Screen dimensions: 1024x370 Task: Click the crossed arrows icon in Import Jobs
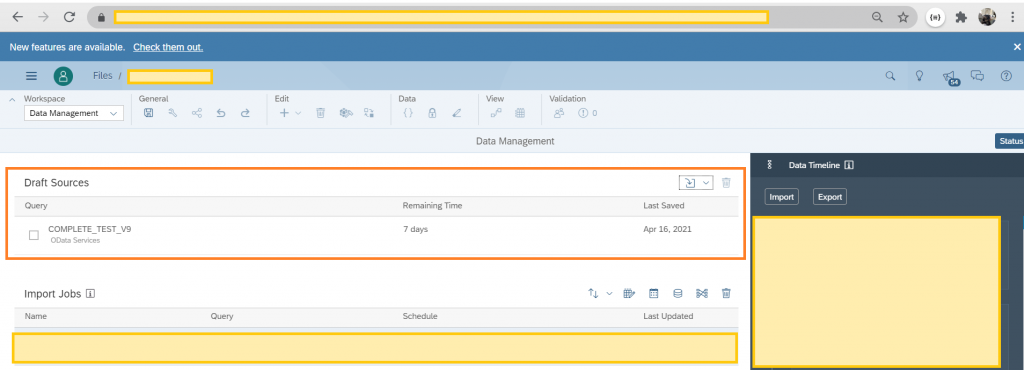(702, 294)
